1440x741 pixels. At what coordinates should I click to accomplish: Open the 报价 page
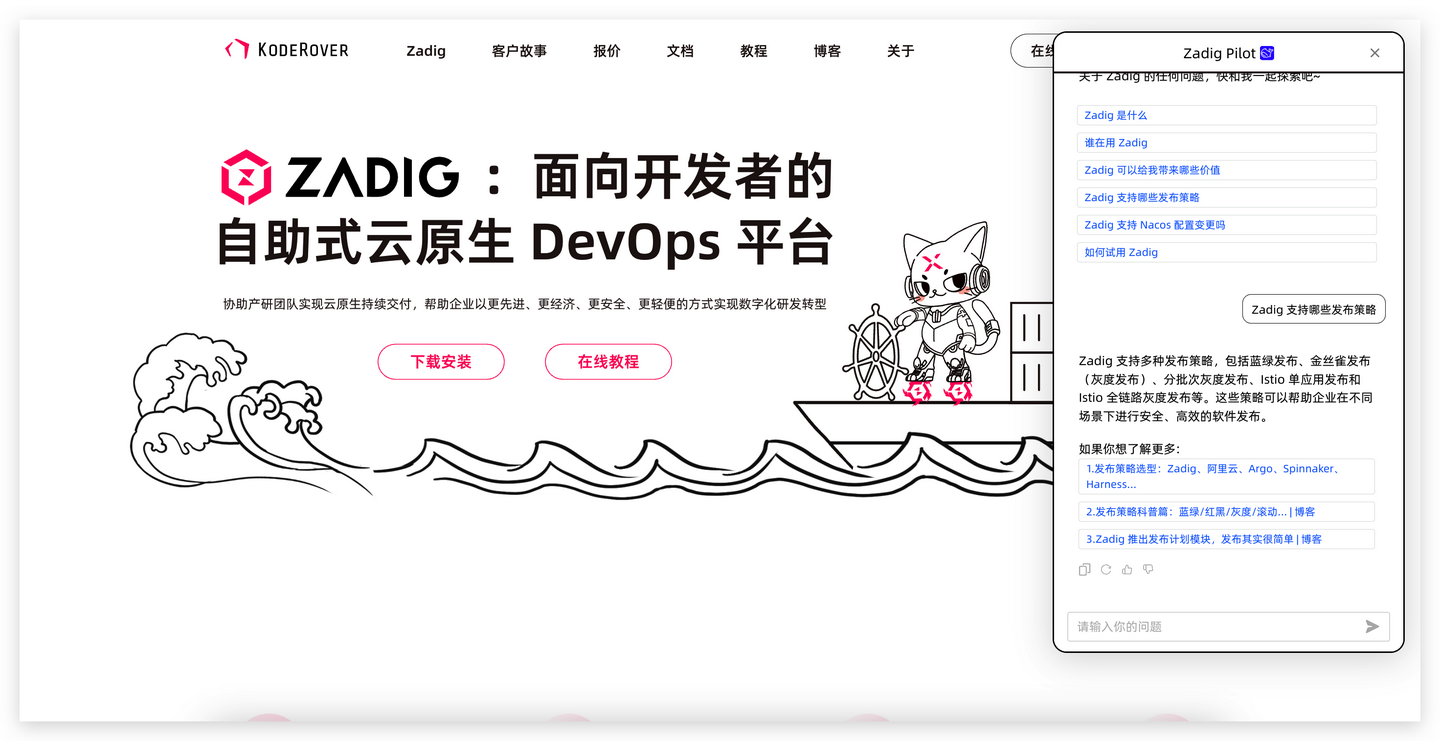pyautogui.click(x=607, y=51)
